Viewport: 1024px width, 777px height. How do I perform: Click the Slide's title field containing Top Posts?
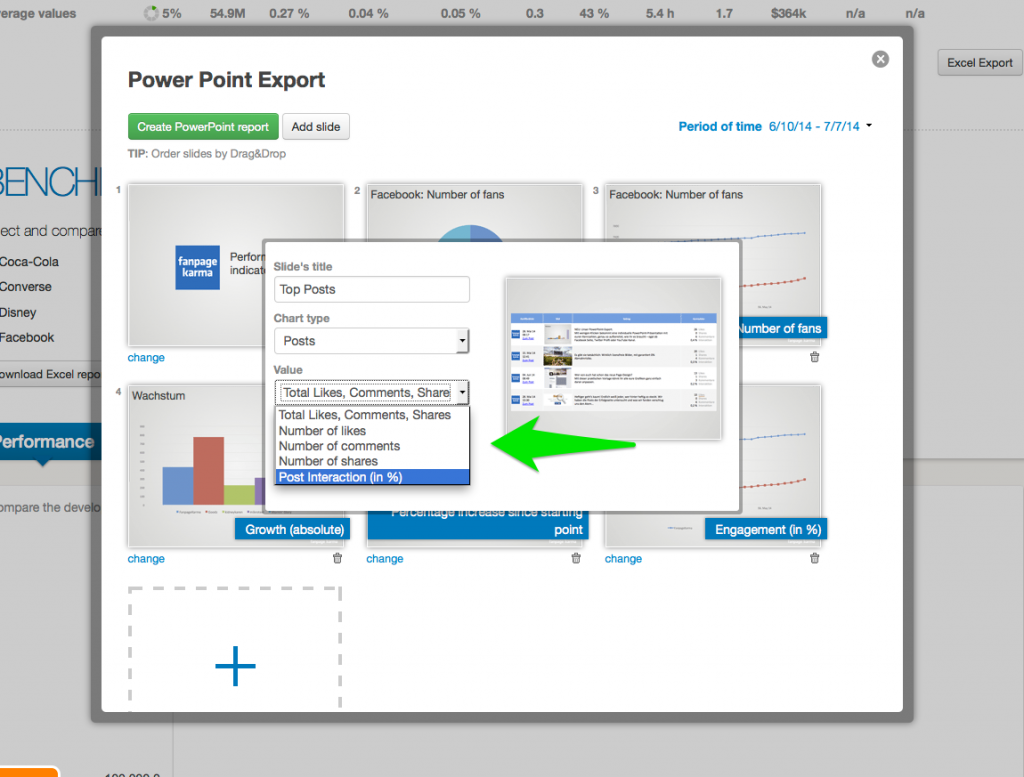[371, 289]
